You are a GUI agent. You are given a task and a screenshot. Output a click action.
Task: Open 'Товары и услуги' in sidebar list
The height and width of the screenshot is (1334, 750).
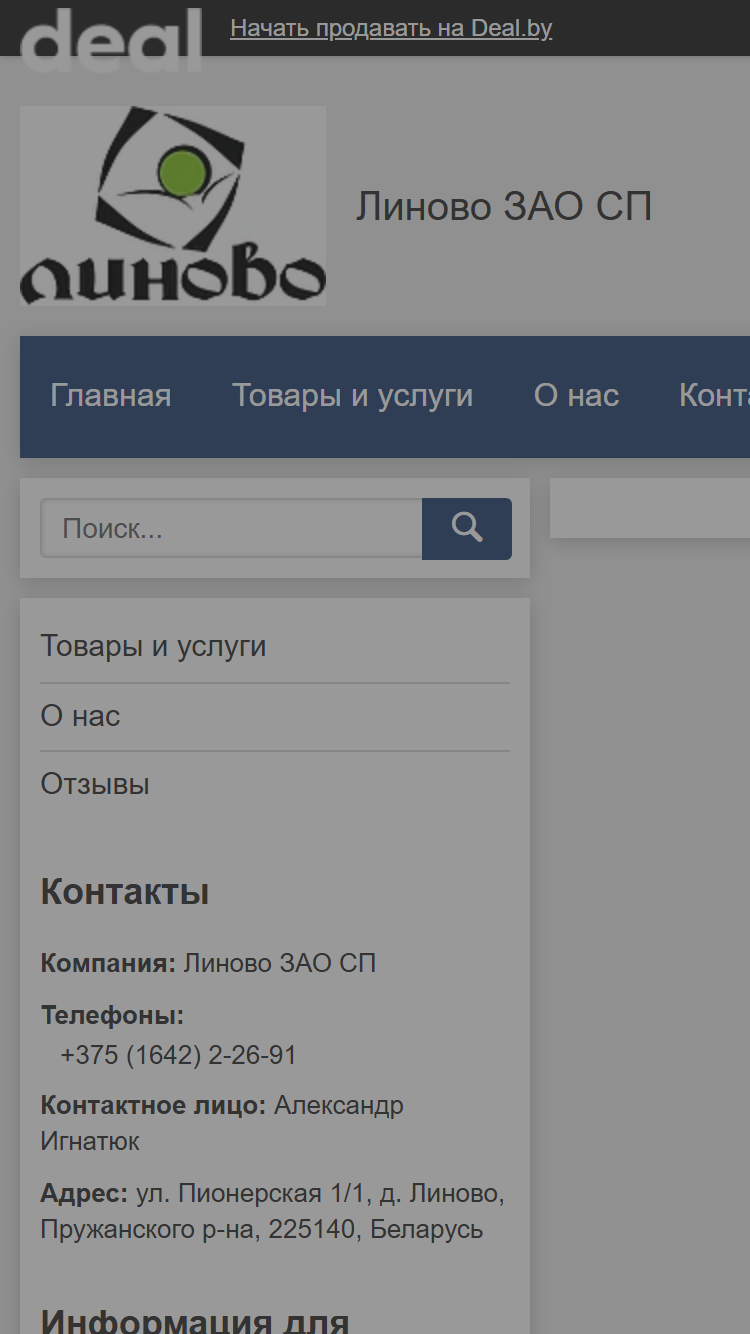click(x=153, y=646)
